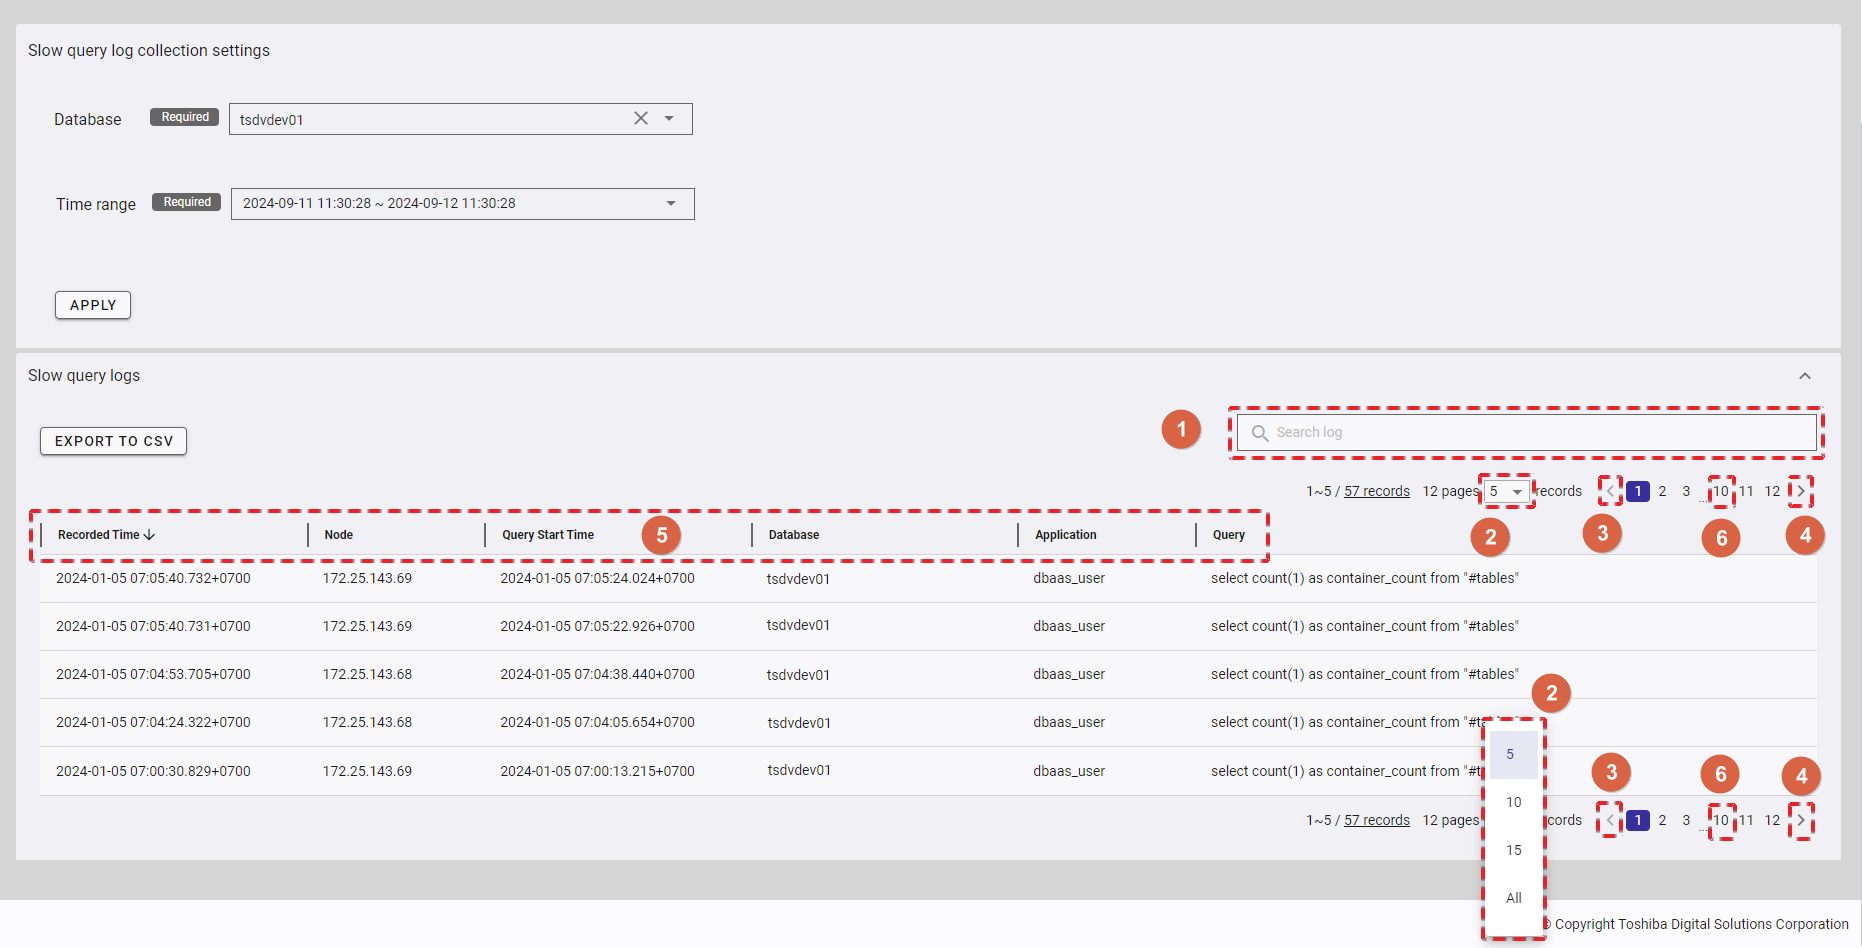Click bottom pagination next page chevron
Image resolution: width=1862 pixels, height=948 pixels.
1801,820
